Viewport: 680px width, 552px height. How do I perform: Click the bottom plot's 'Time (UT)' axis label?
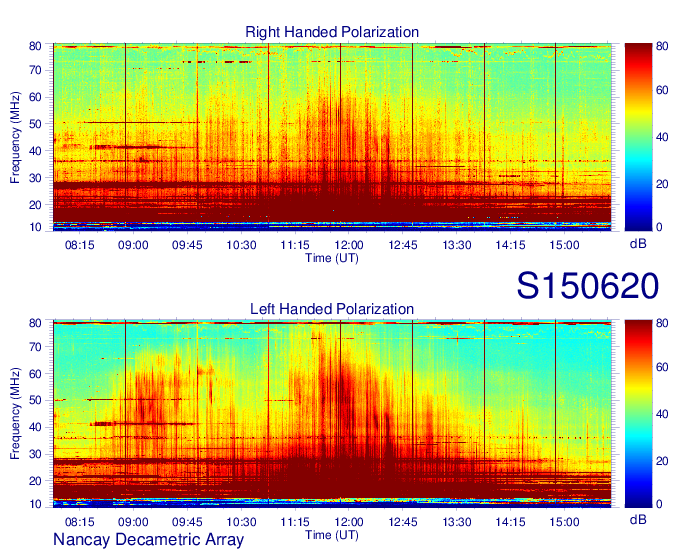point(332,535)
